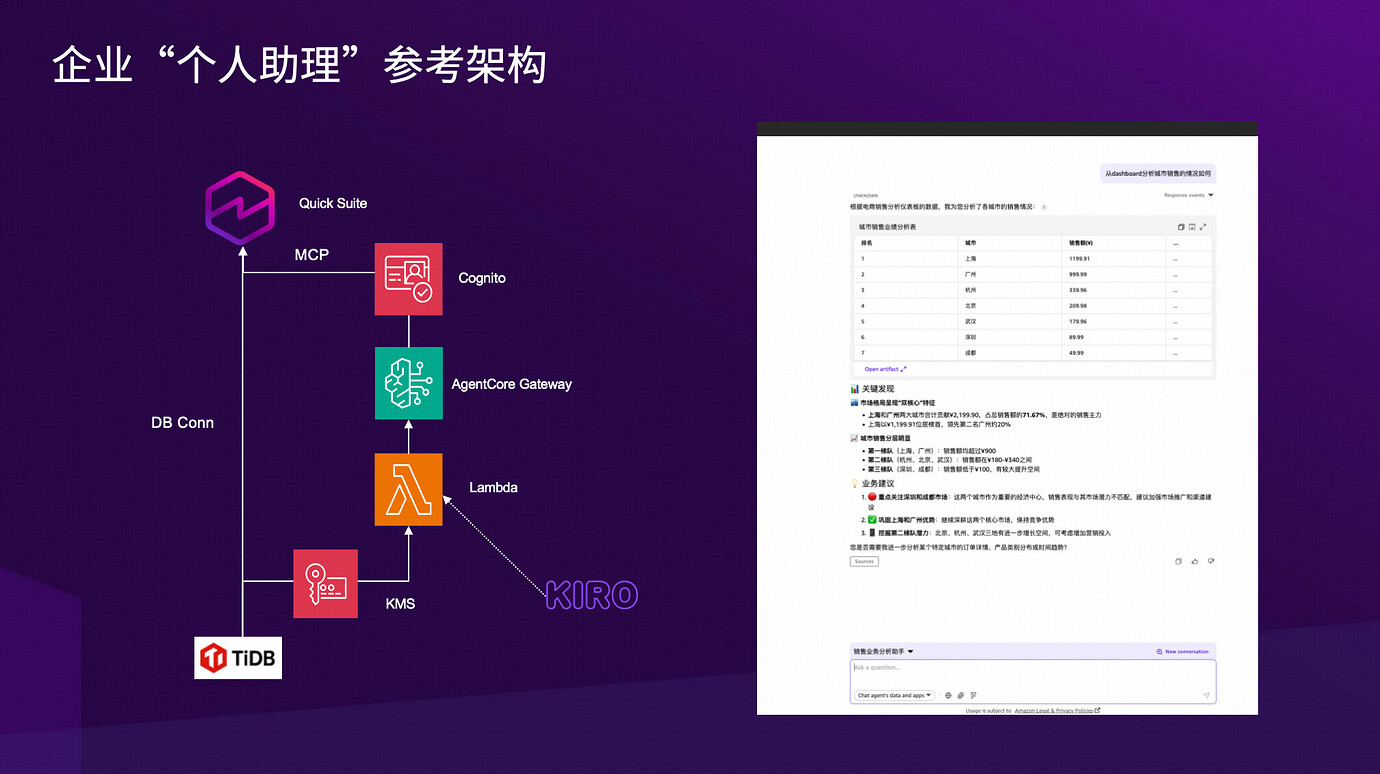Give the response a thumbs up
Screen dimensions: 1380x774
pyautogui.click(x=1194, y=561)
